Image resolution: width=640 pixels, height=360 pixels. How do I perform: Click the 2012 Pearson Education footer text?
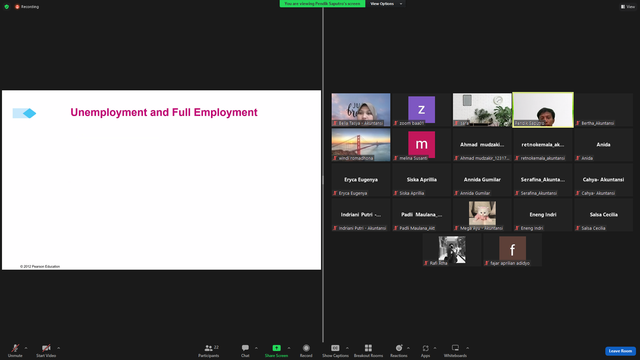[x=40, y=267]
